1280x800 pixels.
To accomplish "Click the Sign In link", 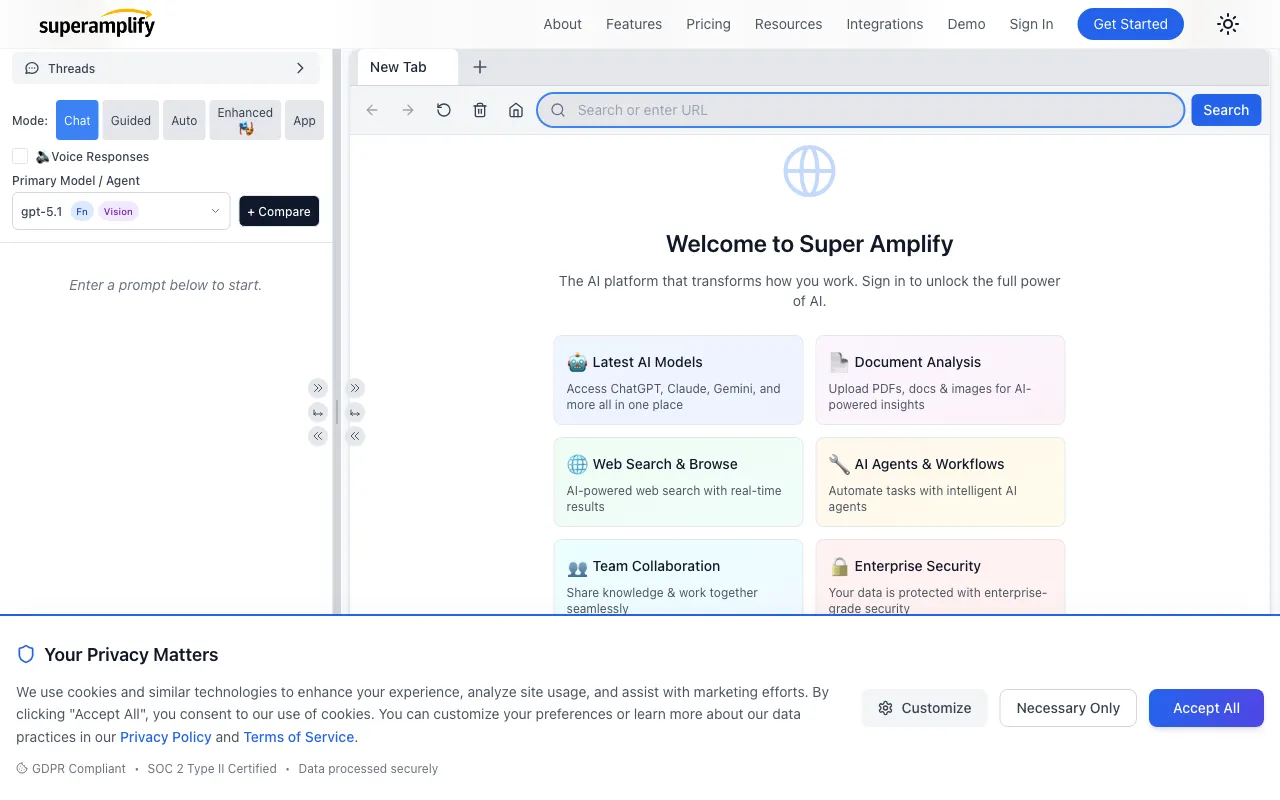I will click(x=1031, y=24).
